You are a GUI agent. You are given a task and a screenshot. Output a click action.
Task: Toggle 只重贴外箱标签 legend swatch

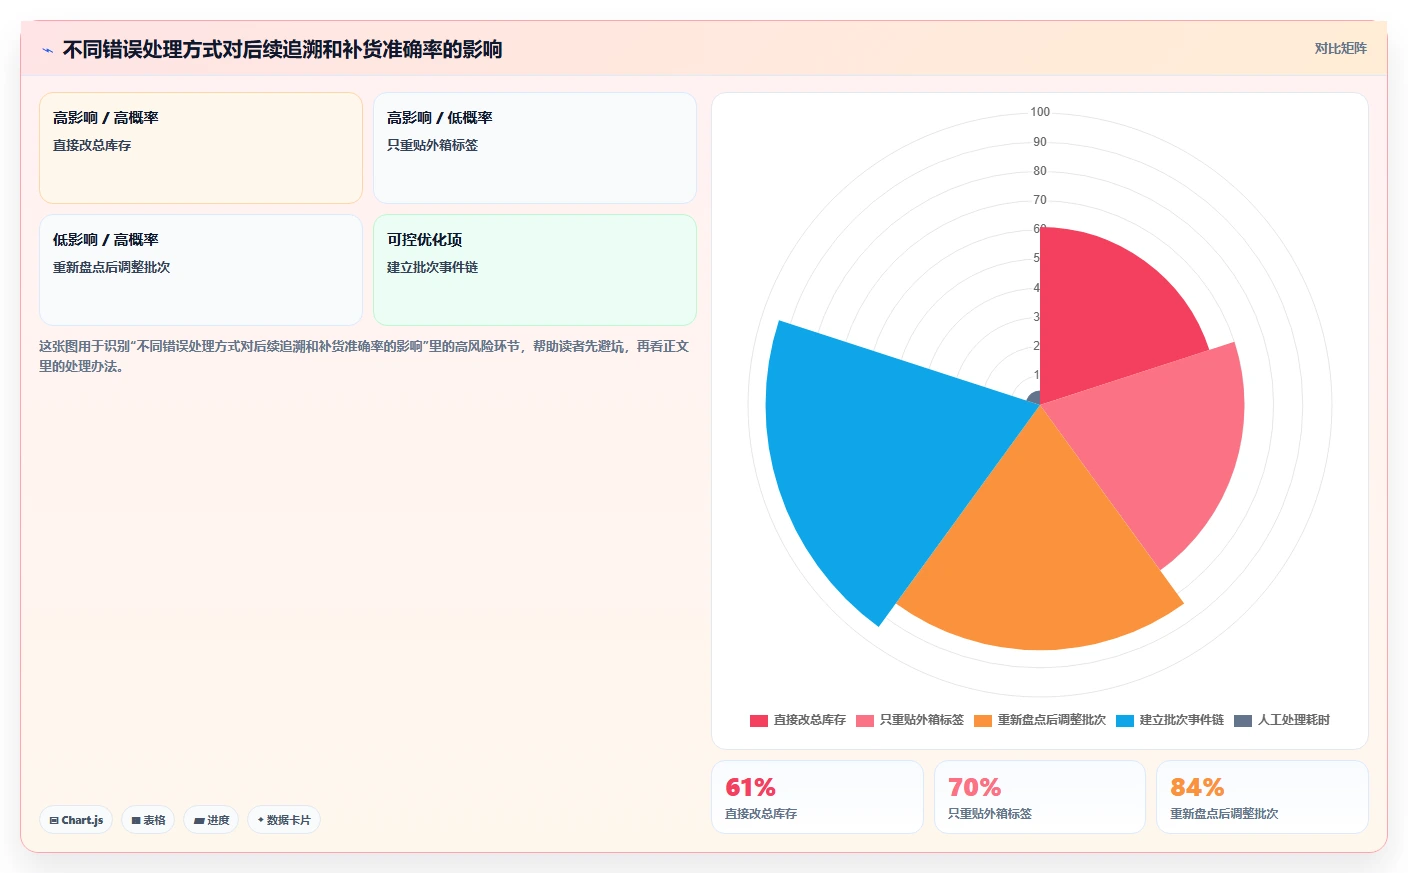tap(865, 720)
